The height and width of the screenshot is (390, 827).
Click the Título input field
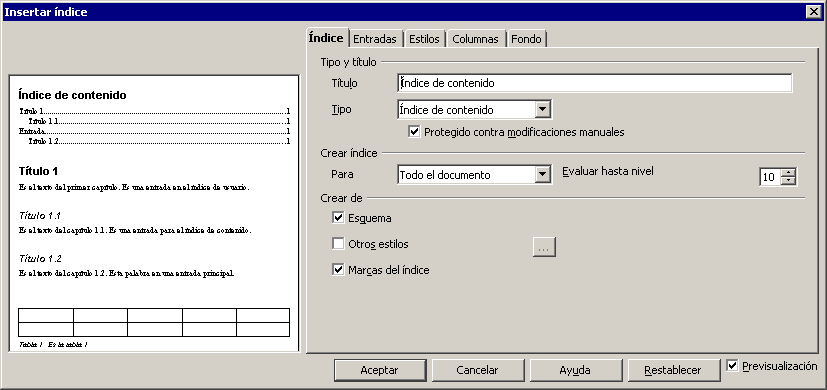click(594, 83)
